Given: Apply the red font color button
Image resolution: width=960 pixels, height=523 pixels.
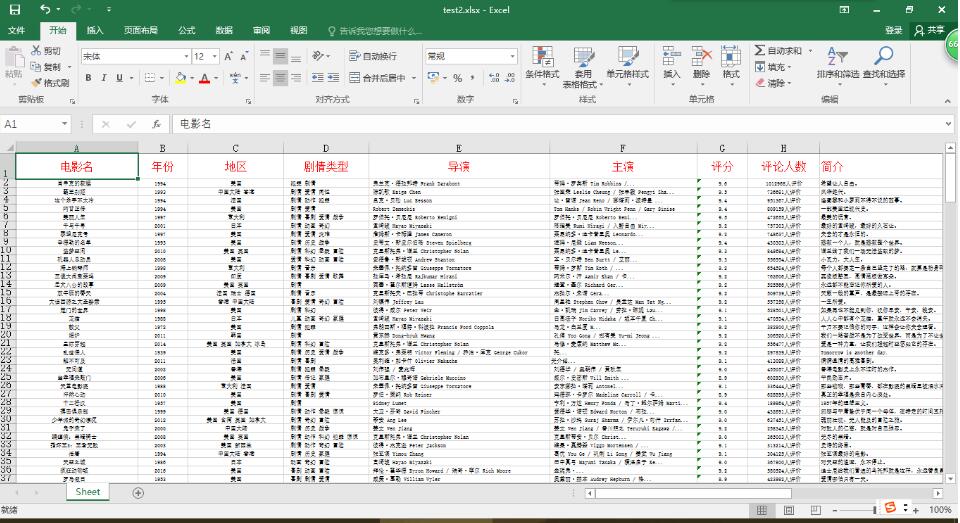Looking at the screenshot, I should 204,78.
